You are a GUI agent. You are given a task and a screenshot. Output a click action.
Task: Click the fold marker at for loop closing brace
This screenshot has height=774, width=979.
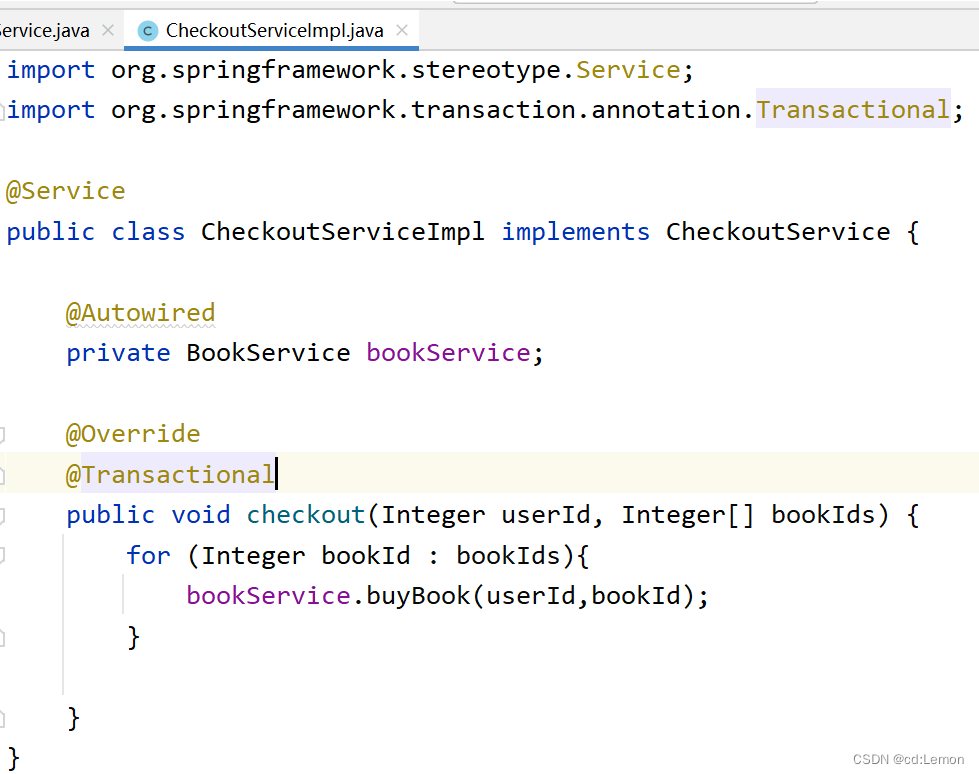(x=2, y=637)
